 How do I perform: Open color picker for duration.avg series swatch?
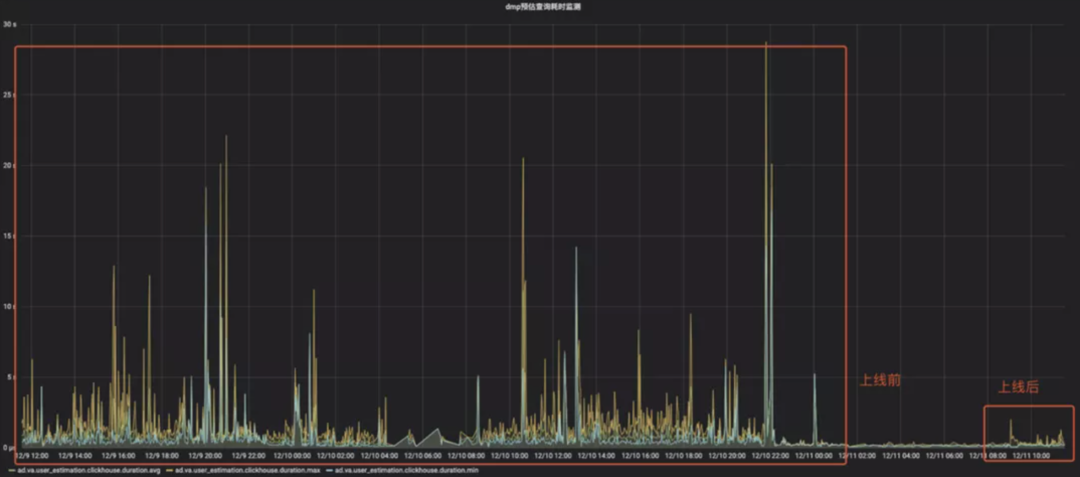tap(12, 470)
